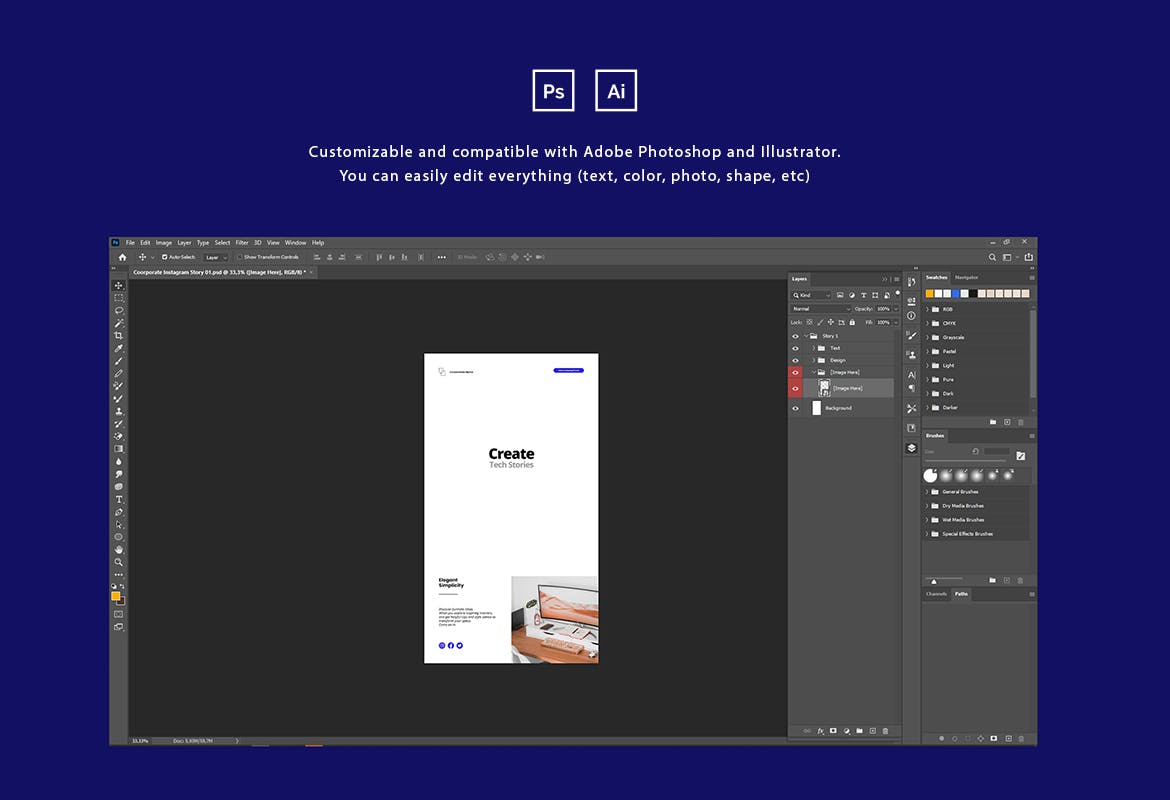
Task: Click the Home icon in options bar
Action: pos(123,257)
